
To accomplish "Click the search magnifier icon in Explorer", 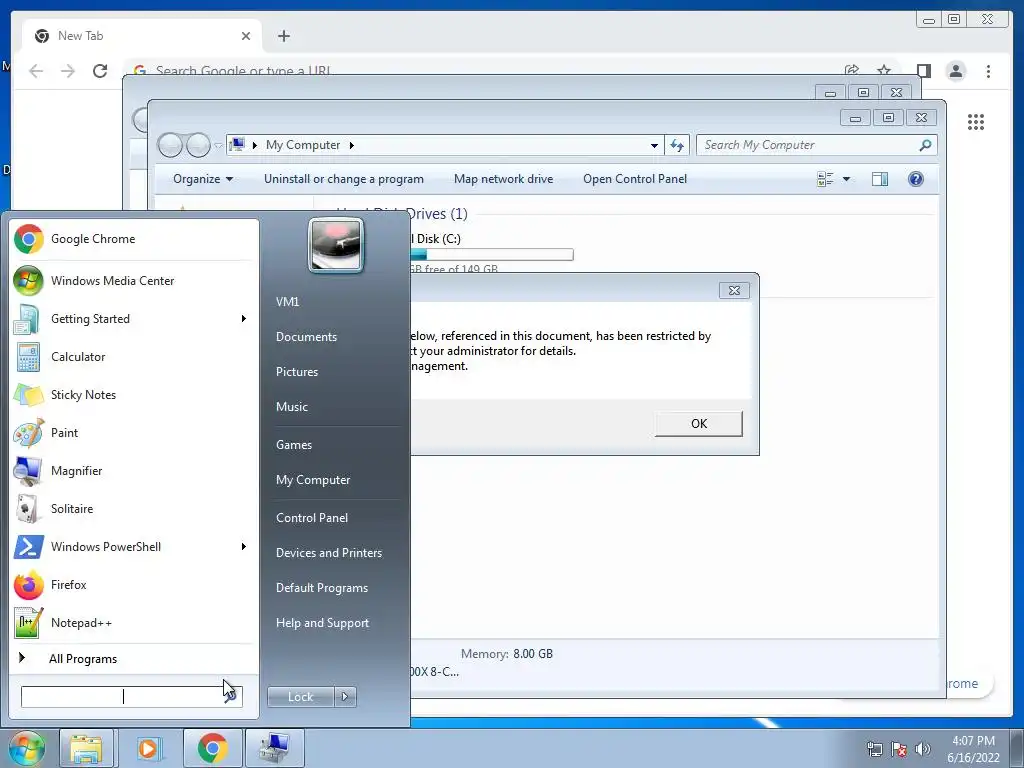I will (925, 145).
